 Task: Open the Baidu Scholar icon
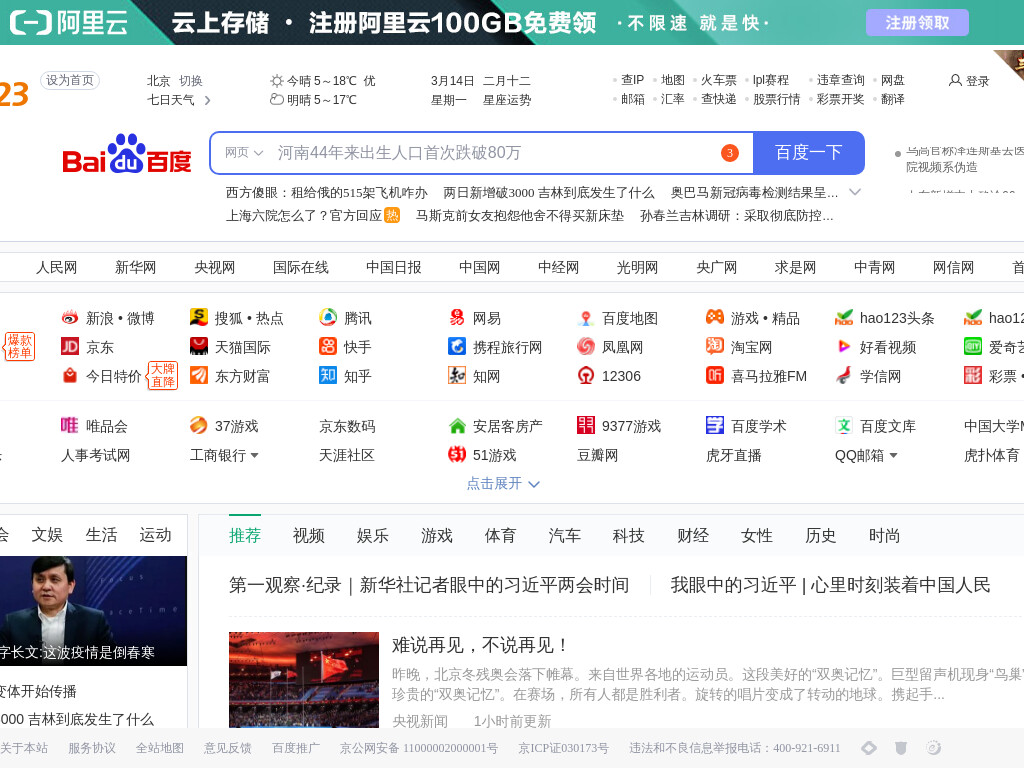pyautogui.click(x=714, y=425)
